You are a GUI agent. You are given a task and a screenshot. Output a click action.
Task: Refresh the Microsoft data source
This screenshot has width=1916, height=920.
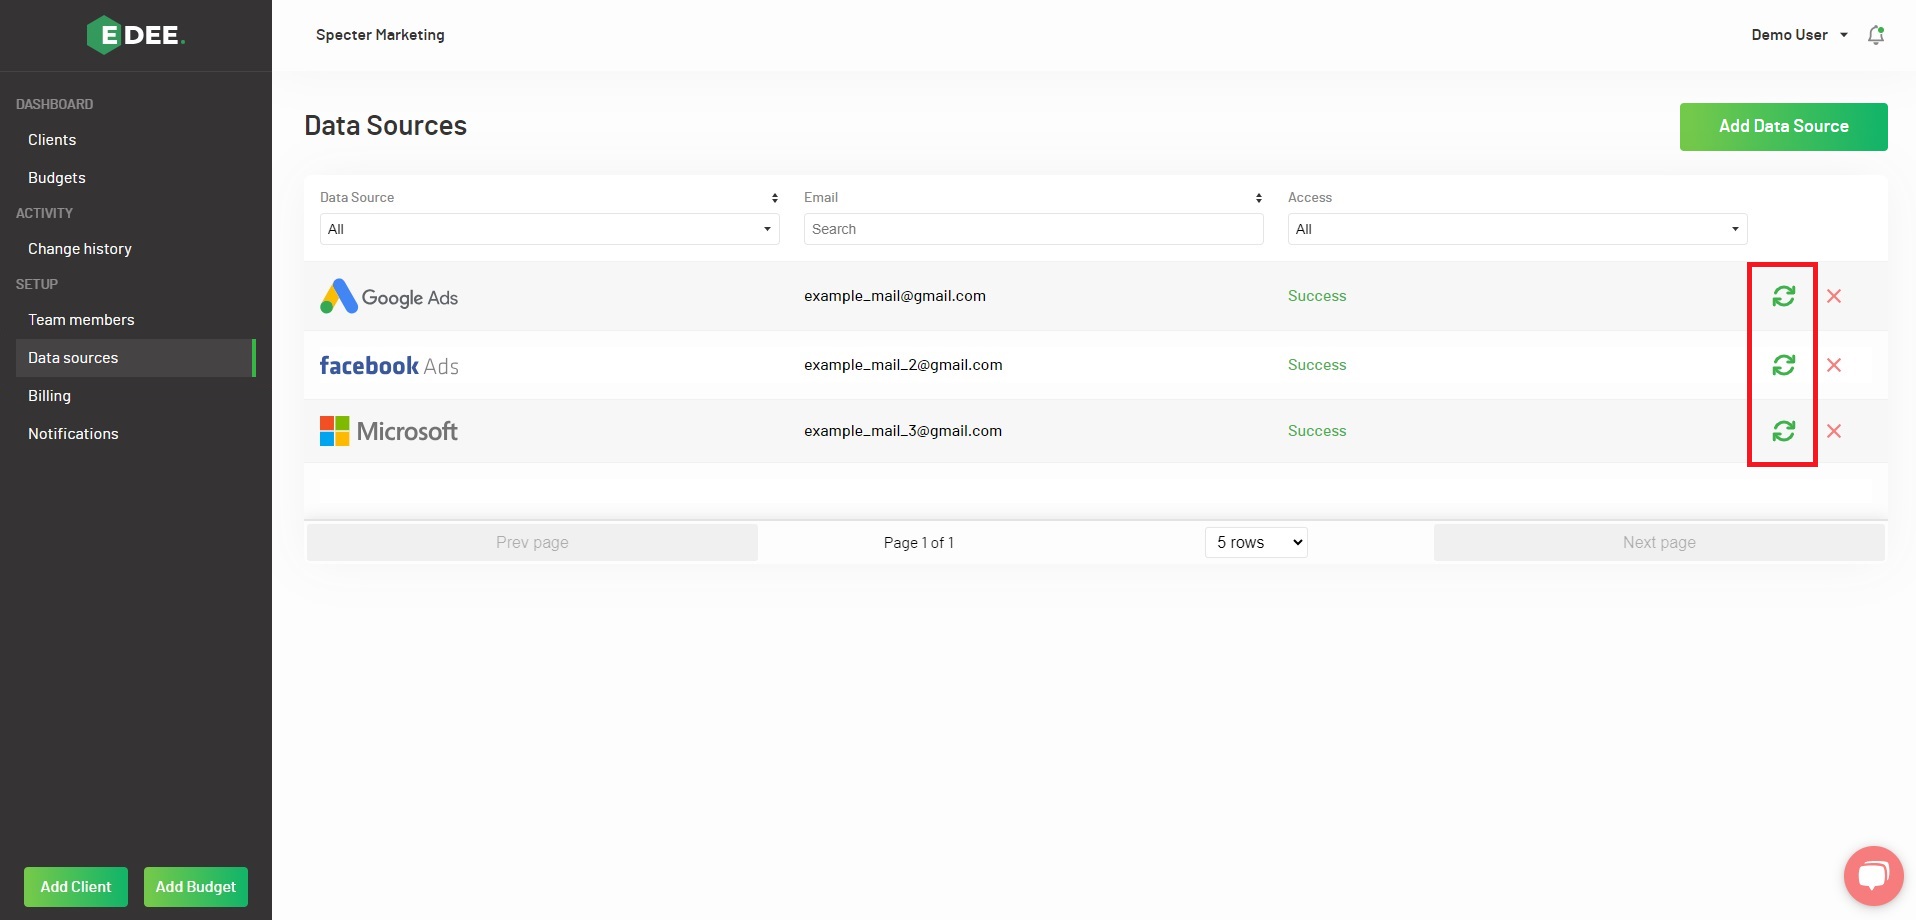coord(1783,431)
